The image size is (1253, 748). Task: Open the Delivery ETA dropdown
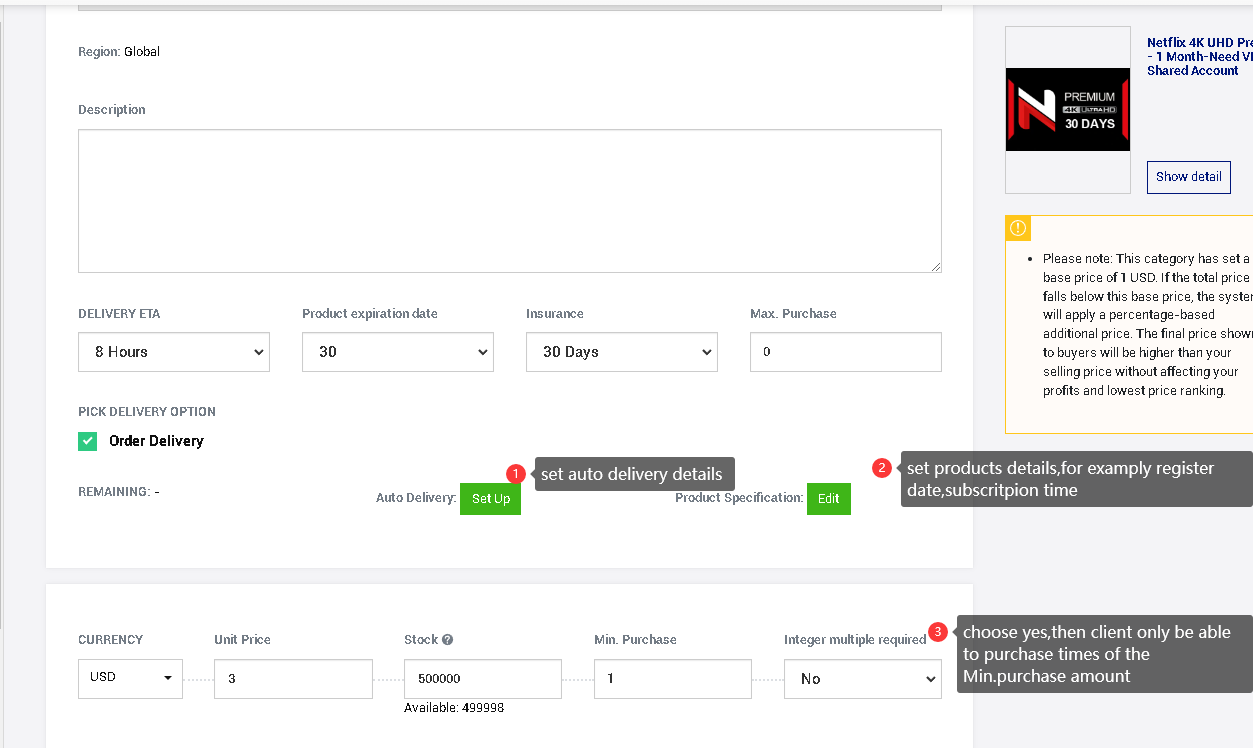tap(174, 352)
